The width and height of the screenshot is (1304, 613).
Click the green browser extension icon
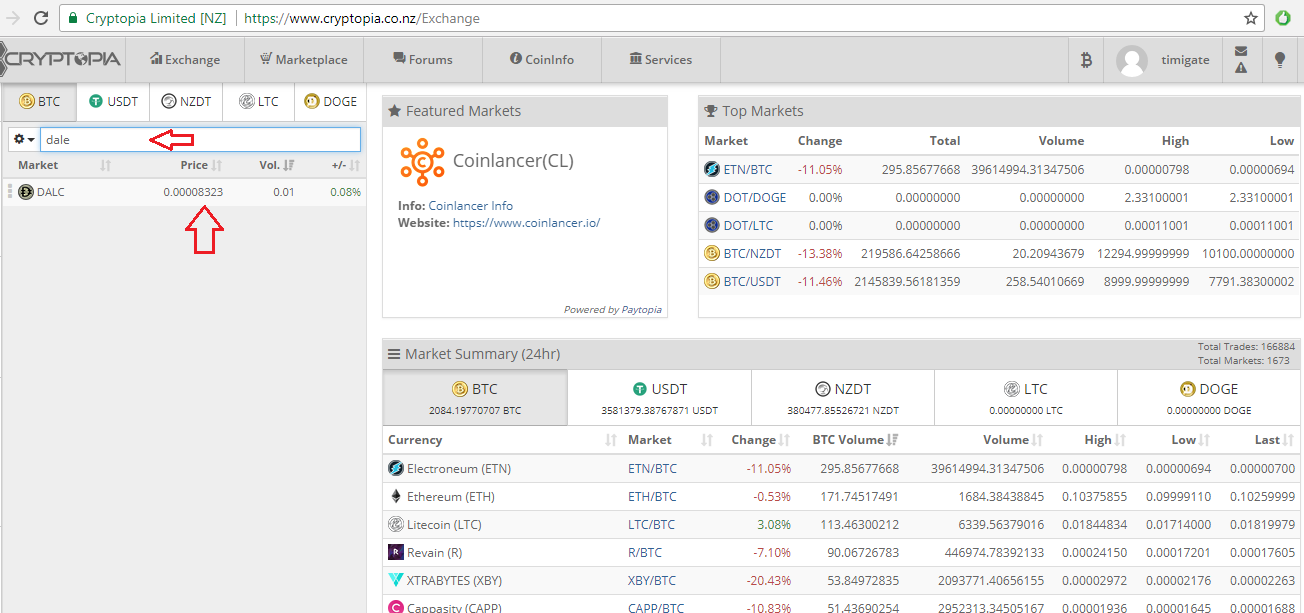tap(1283, 18)
